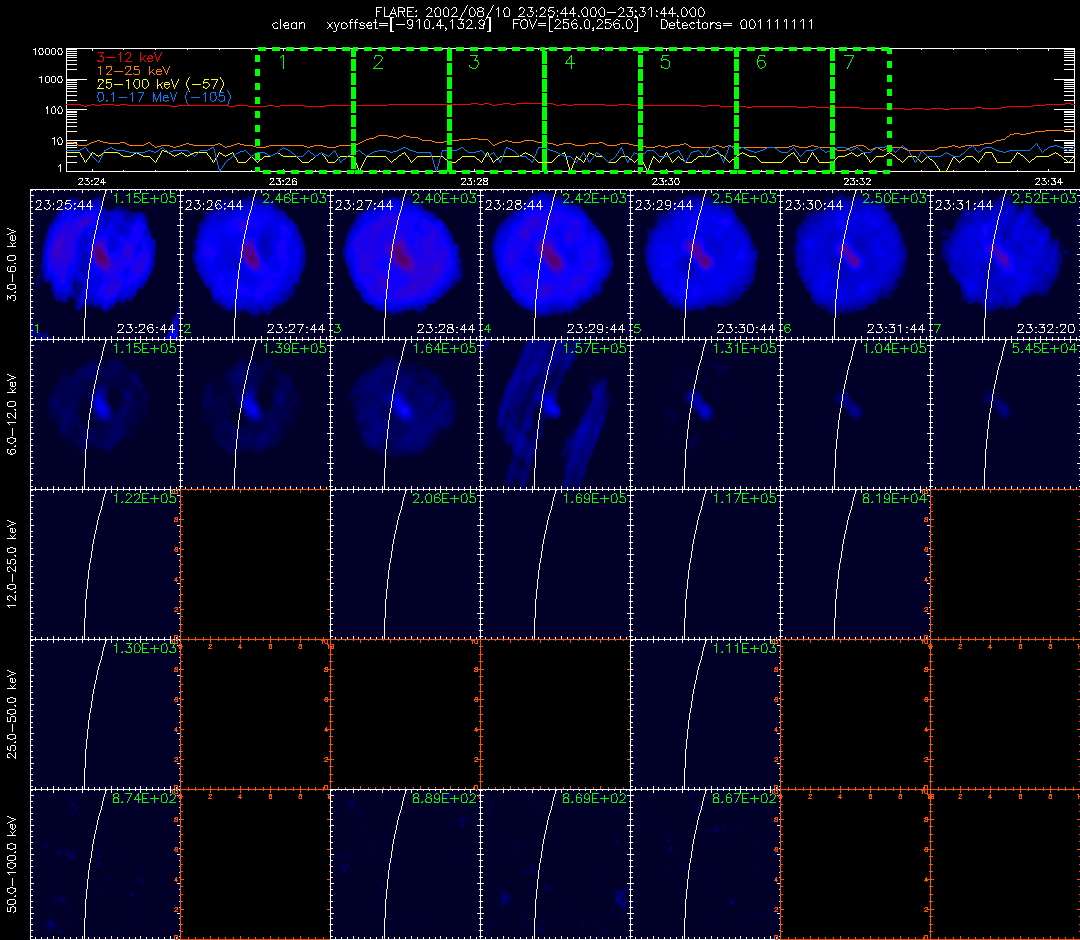
Task: Open the 12.0-25.0 keV image labeled 8.19E+04
Action: [856, 565]
